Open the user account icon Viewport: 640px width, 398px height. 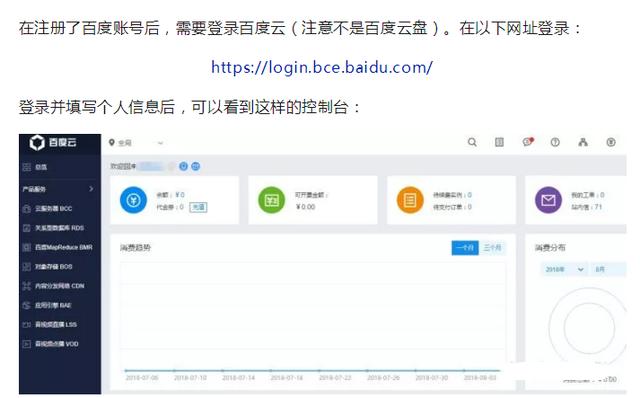[583, 142]
